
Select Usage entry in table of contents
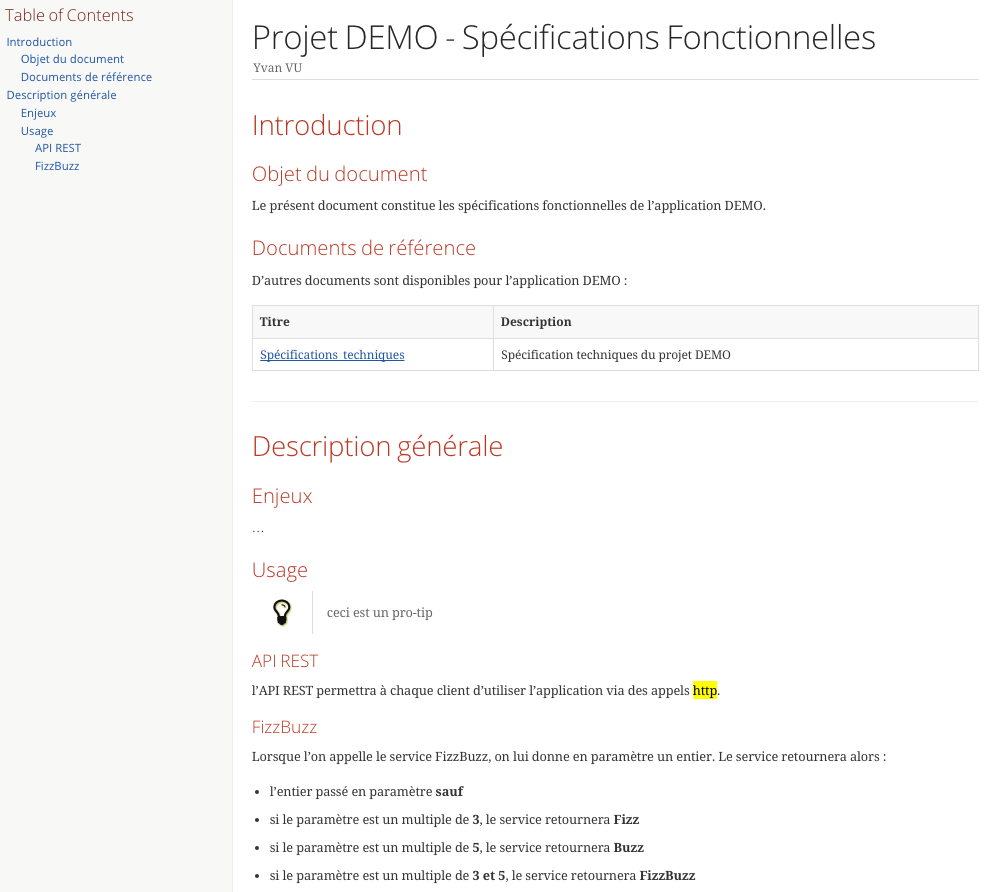pos(37,131)
